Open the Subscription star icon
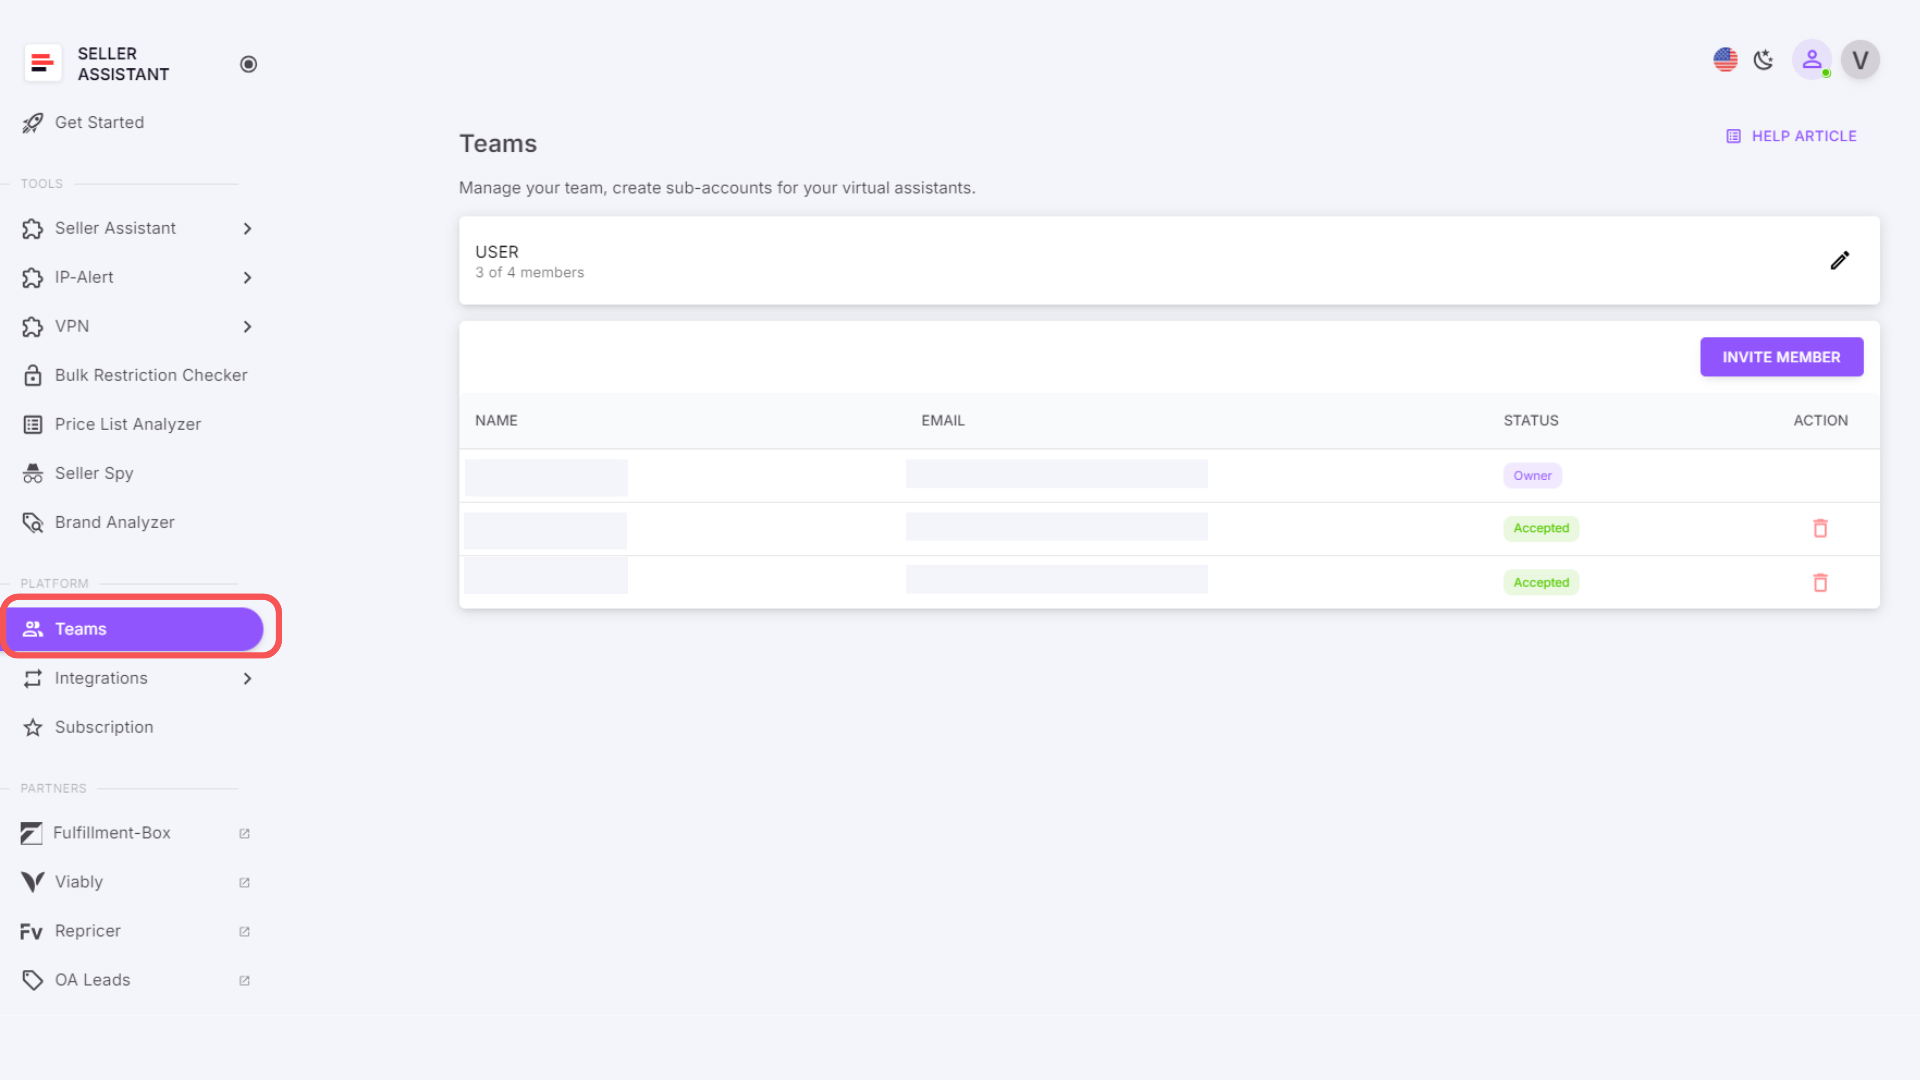The width and height of the screenshot is (1920, 1080). click(x=33, y=727)
